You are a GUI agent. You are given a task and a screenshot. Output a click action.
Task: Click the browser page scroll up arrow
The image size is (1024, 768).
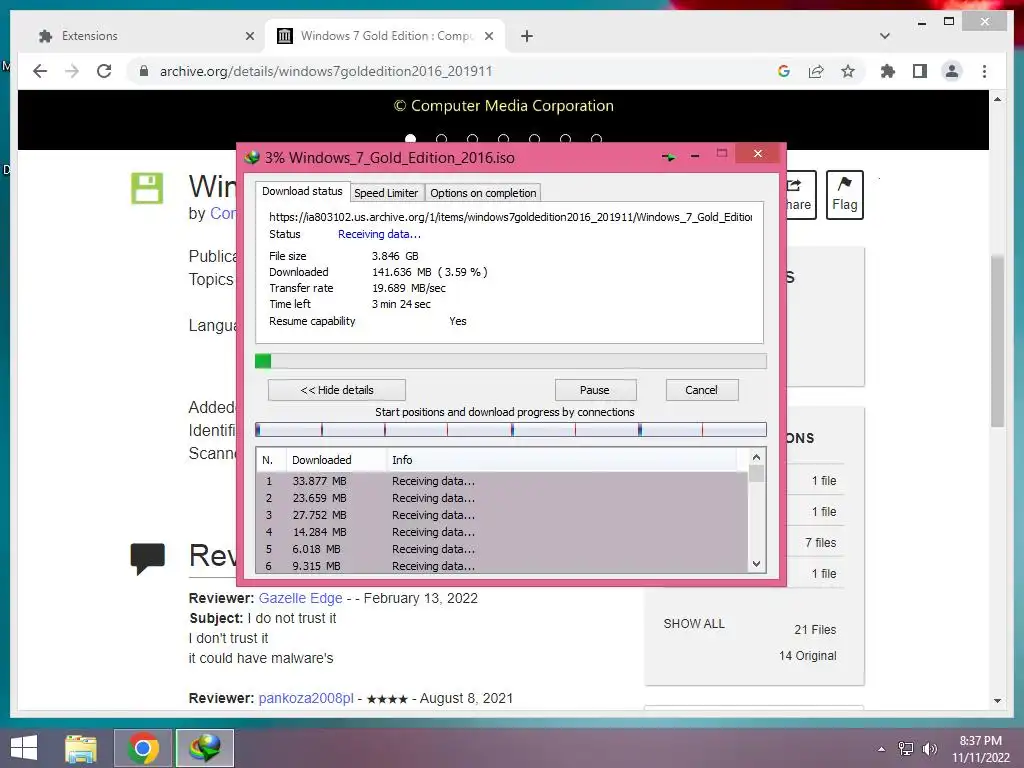997,99
